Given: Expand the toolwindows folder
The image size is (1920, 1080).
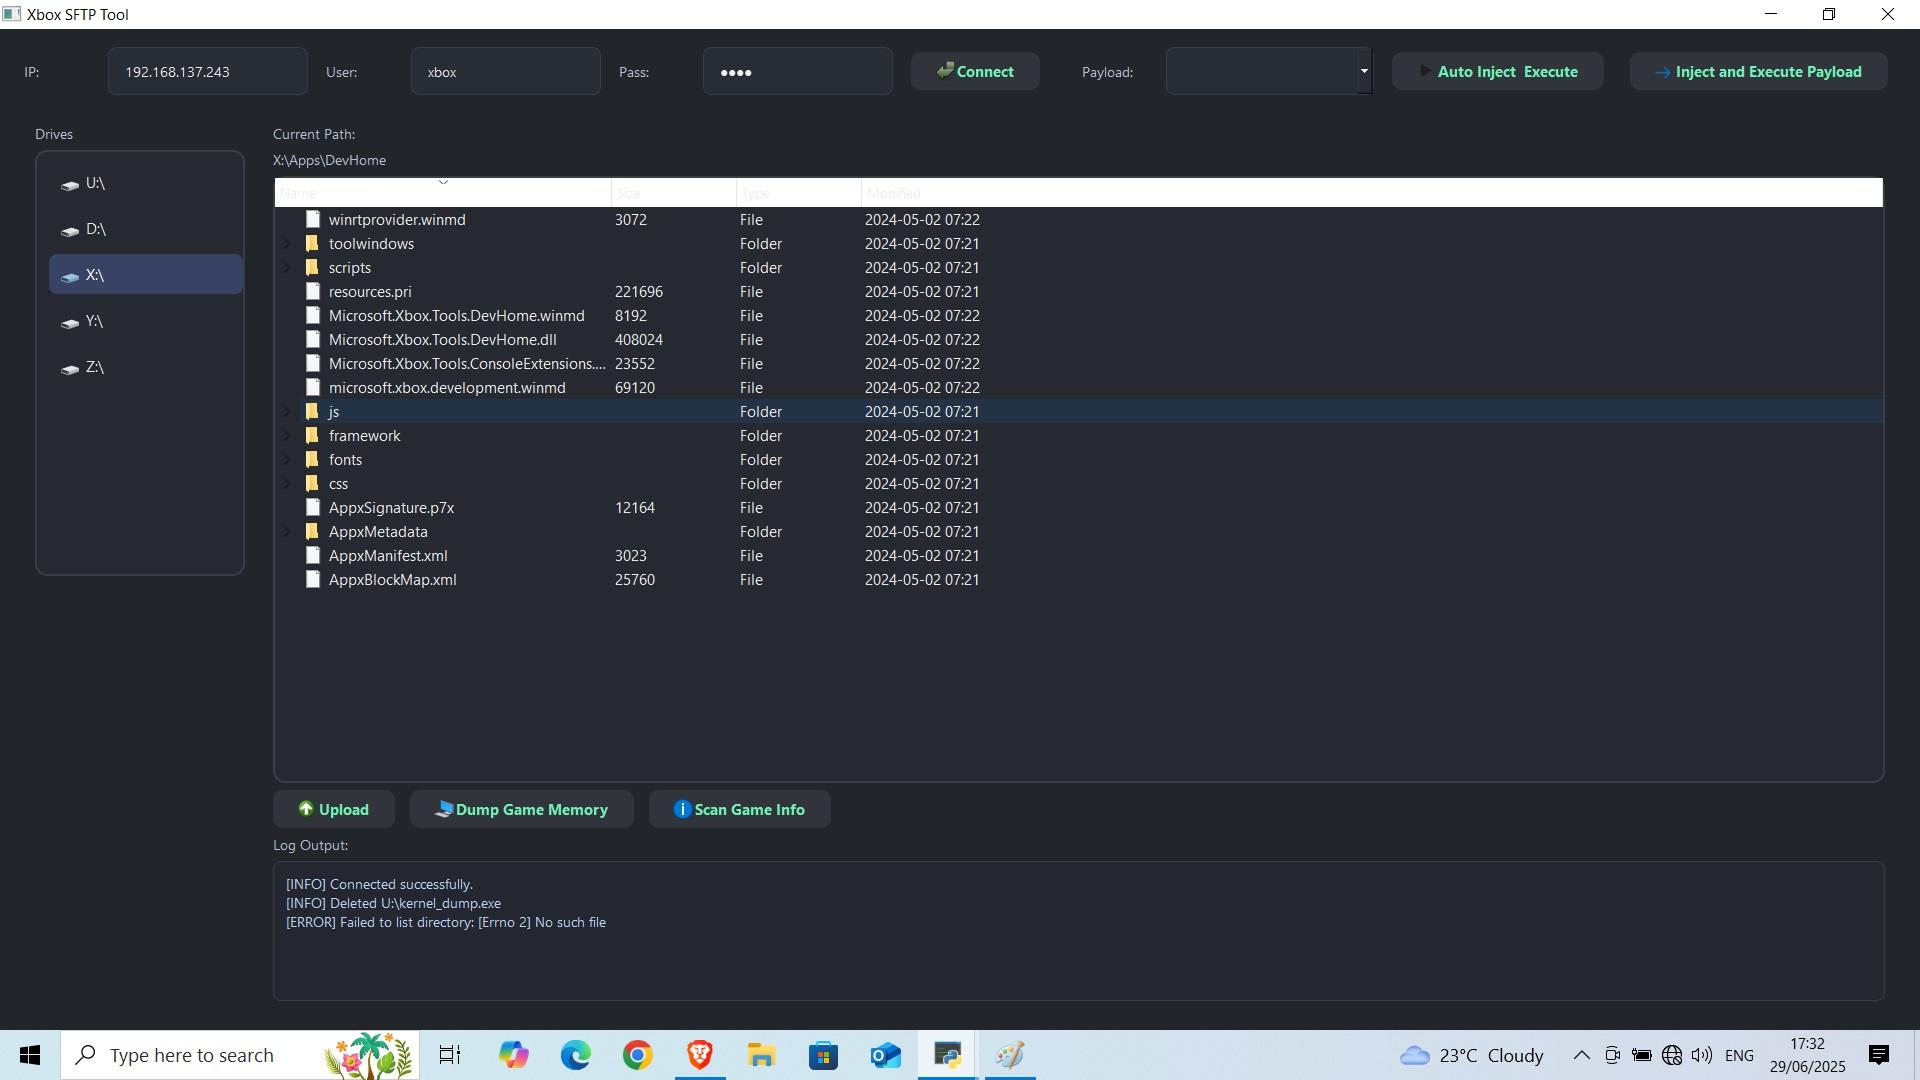Looking at the screenshot, I should (x=287, y=244).
